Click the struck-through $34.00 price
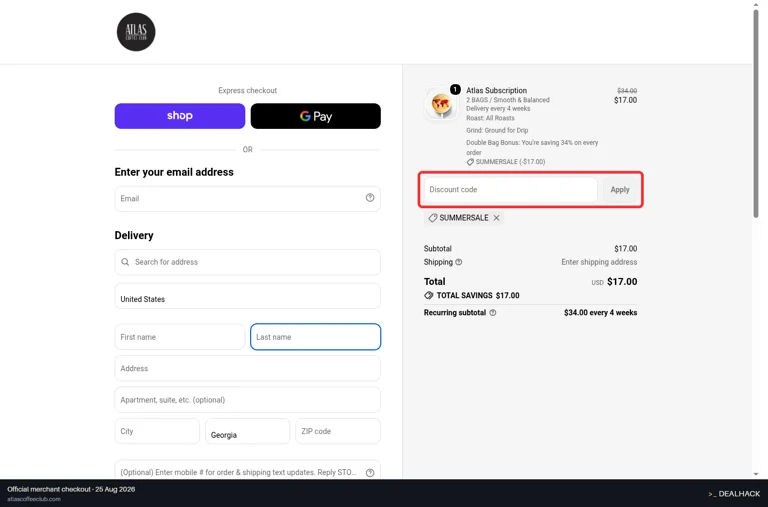 (x=627, y=91)
